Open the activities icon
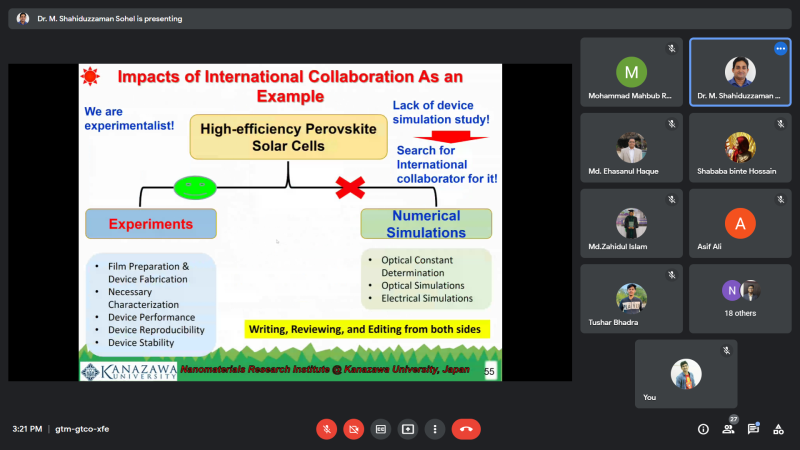800x450 pixels. (x=778, y=429)
